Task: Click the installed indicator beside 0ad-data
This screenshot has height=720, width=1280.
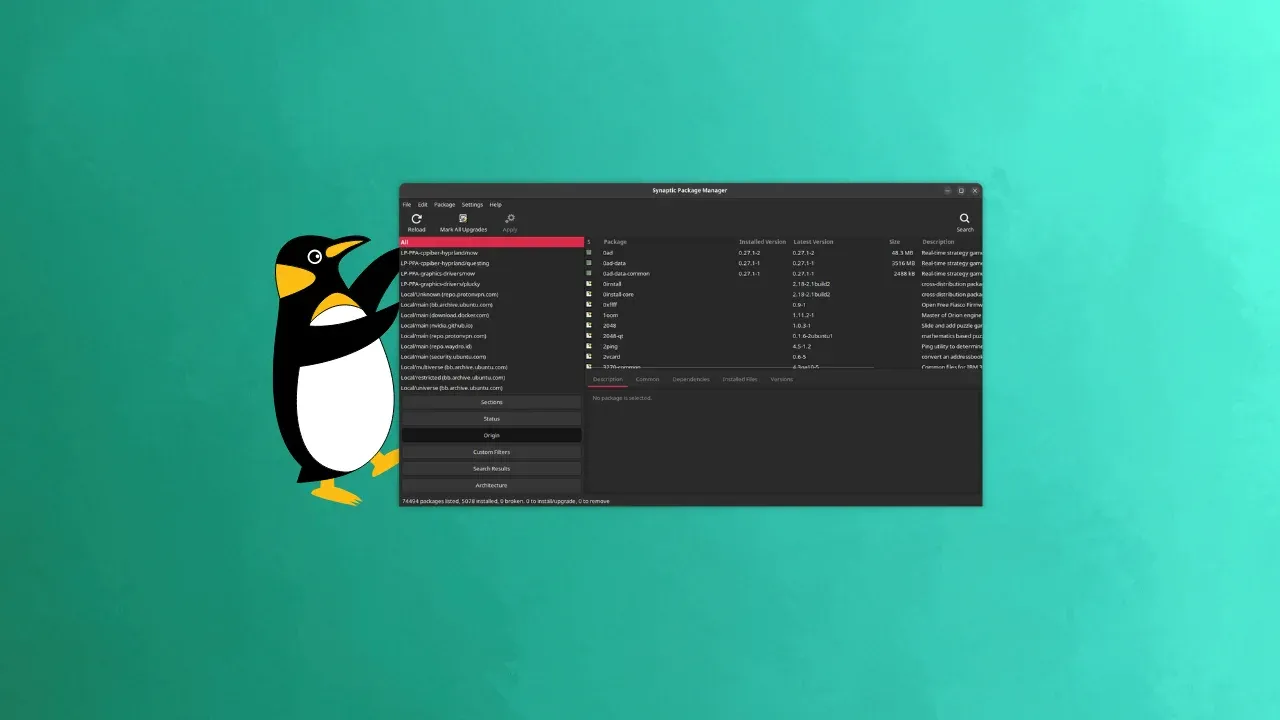Action: click(x=589, y=263)
